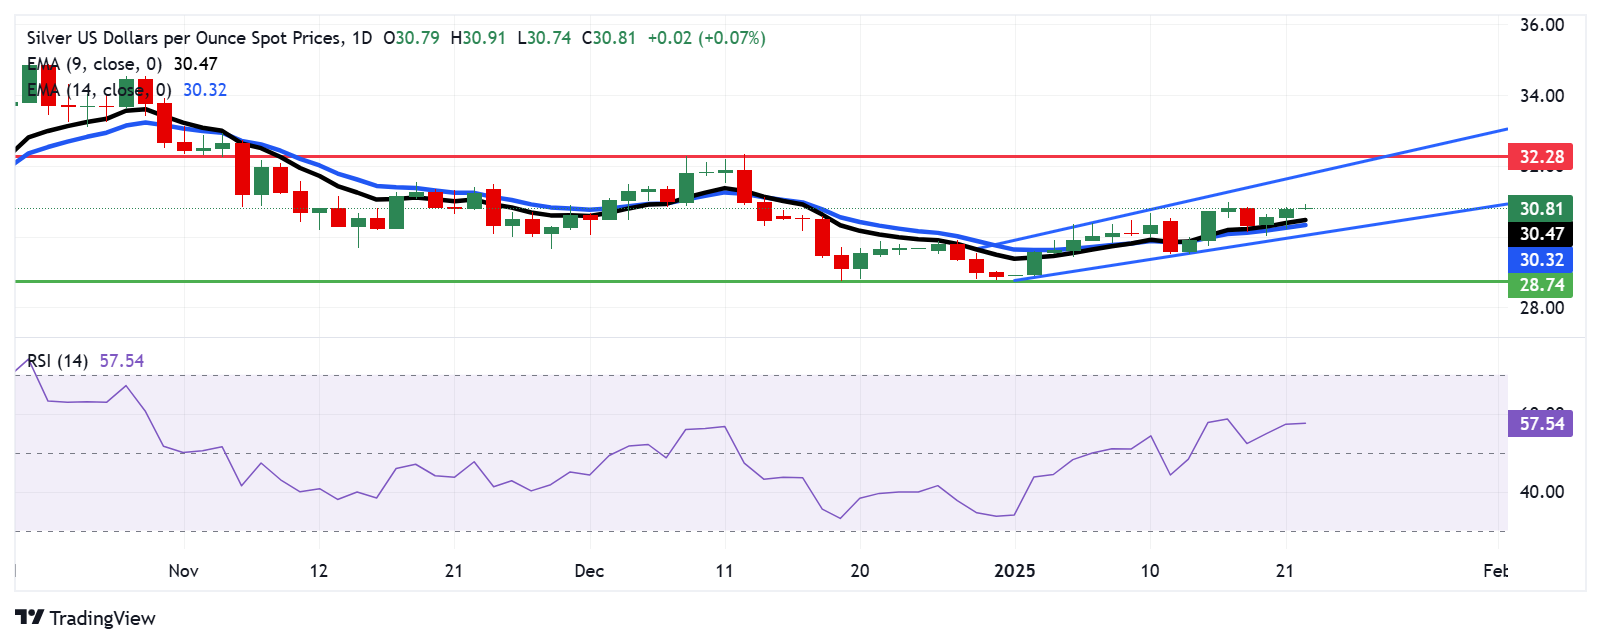This screenshot has height=644, width=1601.
Task: Click the 2025 date axis label
Action: point(1014,571)
